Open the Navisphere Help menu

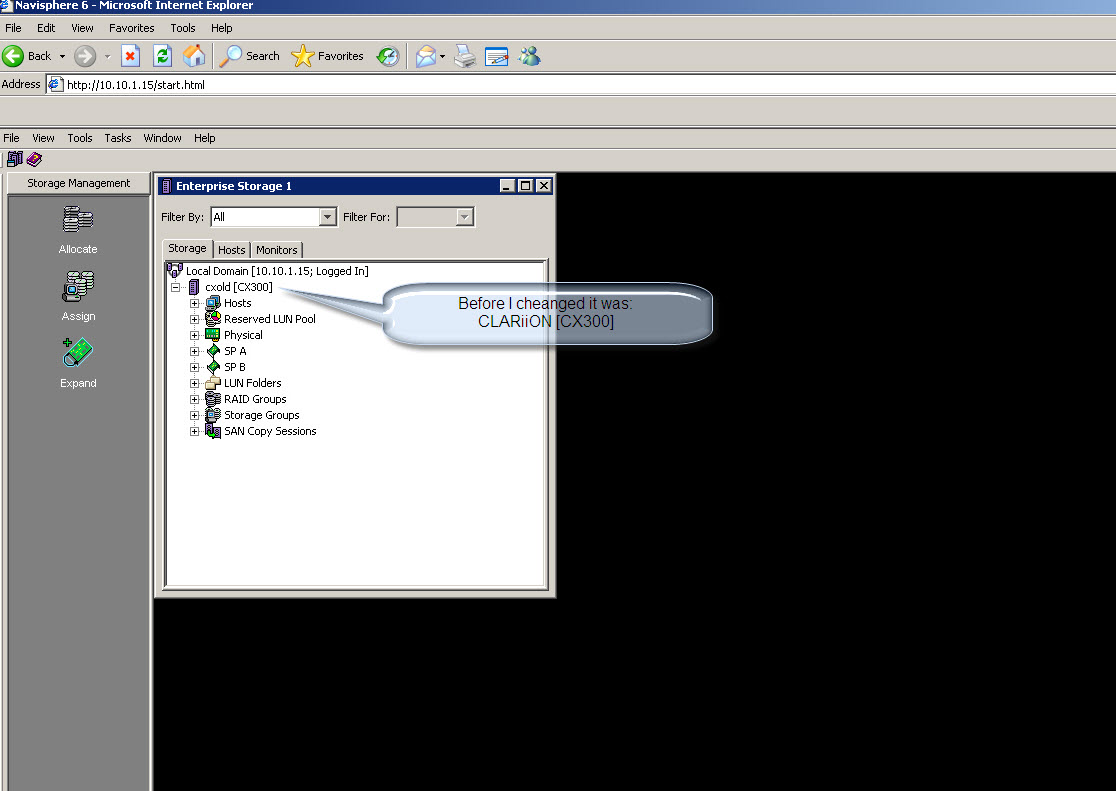[204, 138]
